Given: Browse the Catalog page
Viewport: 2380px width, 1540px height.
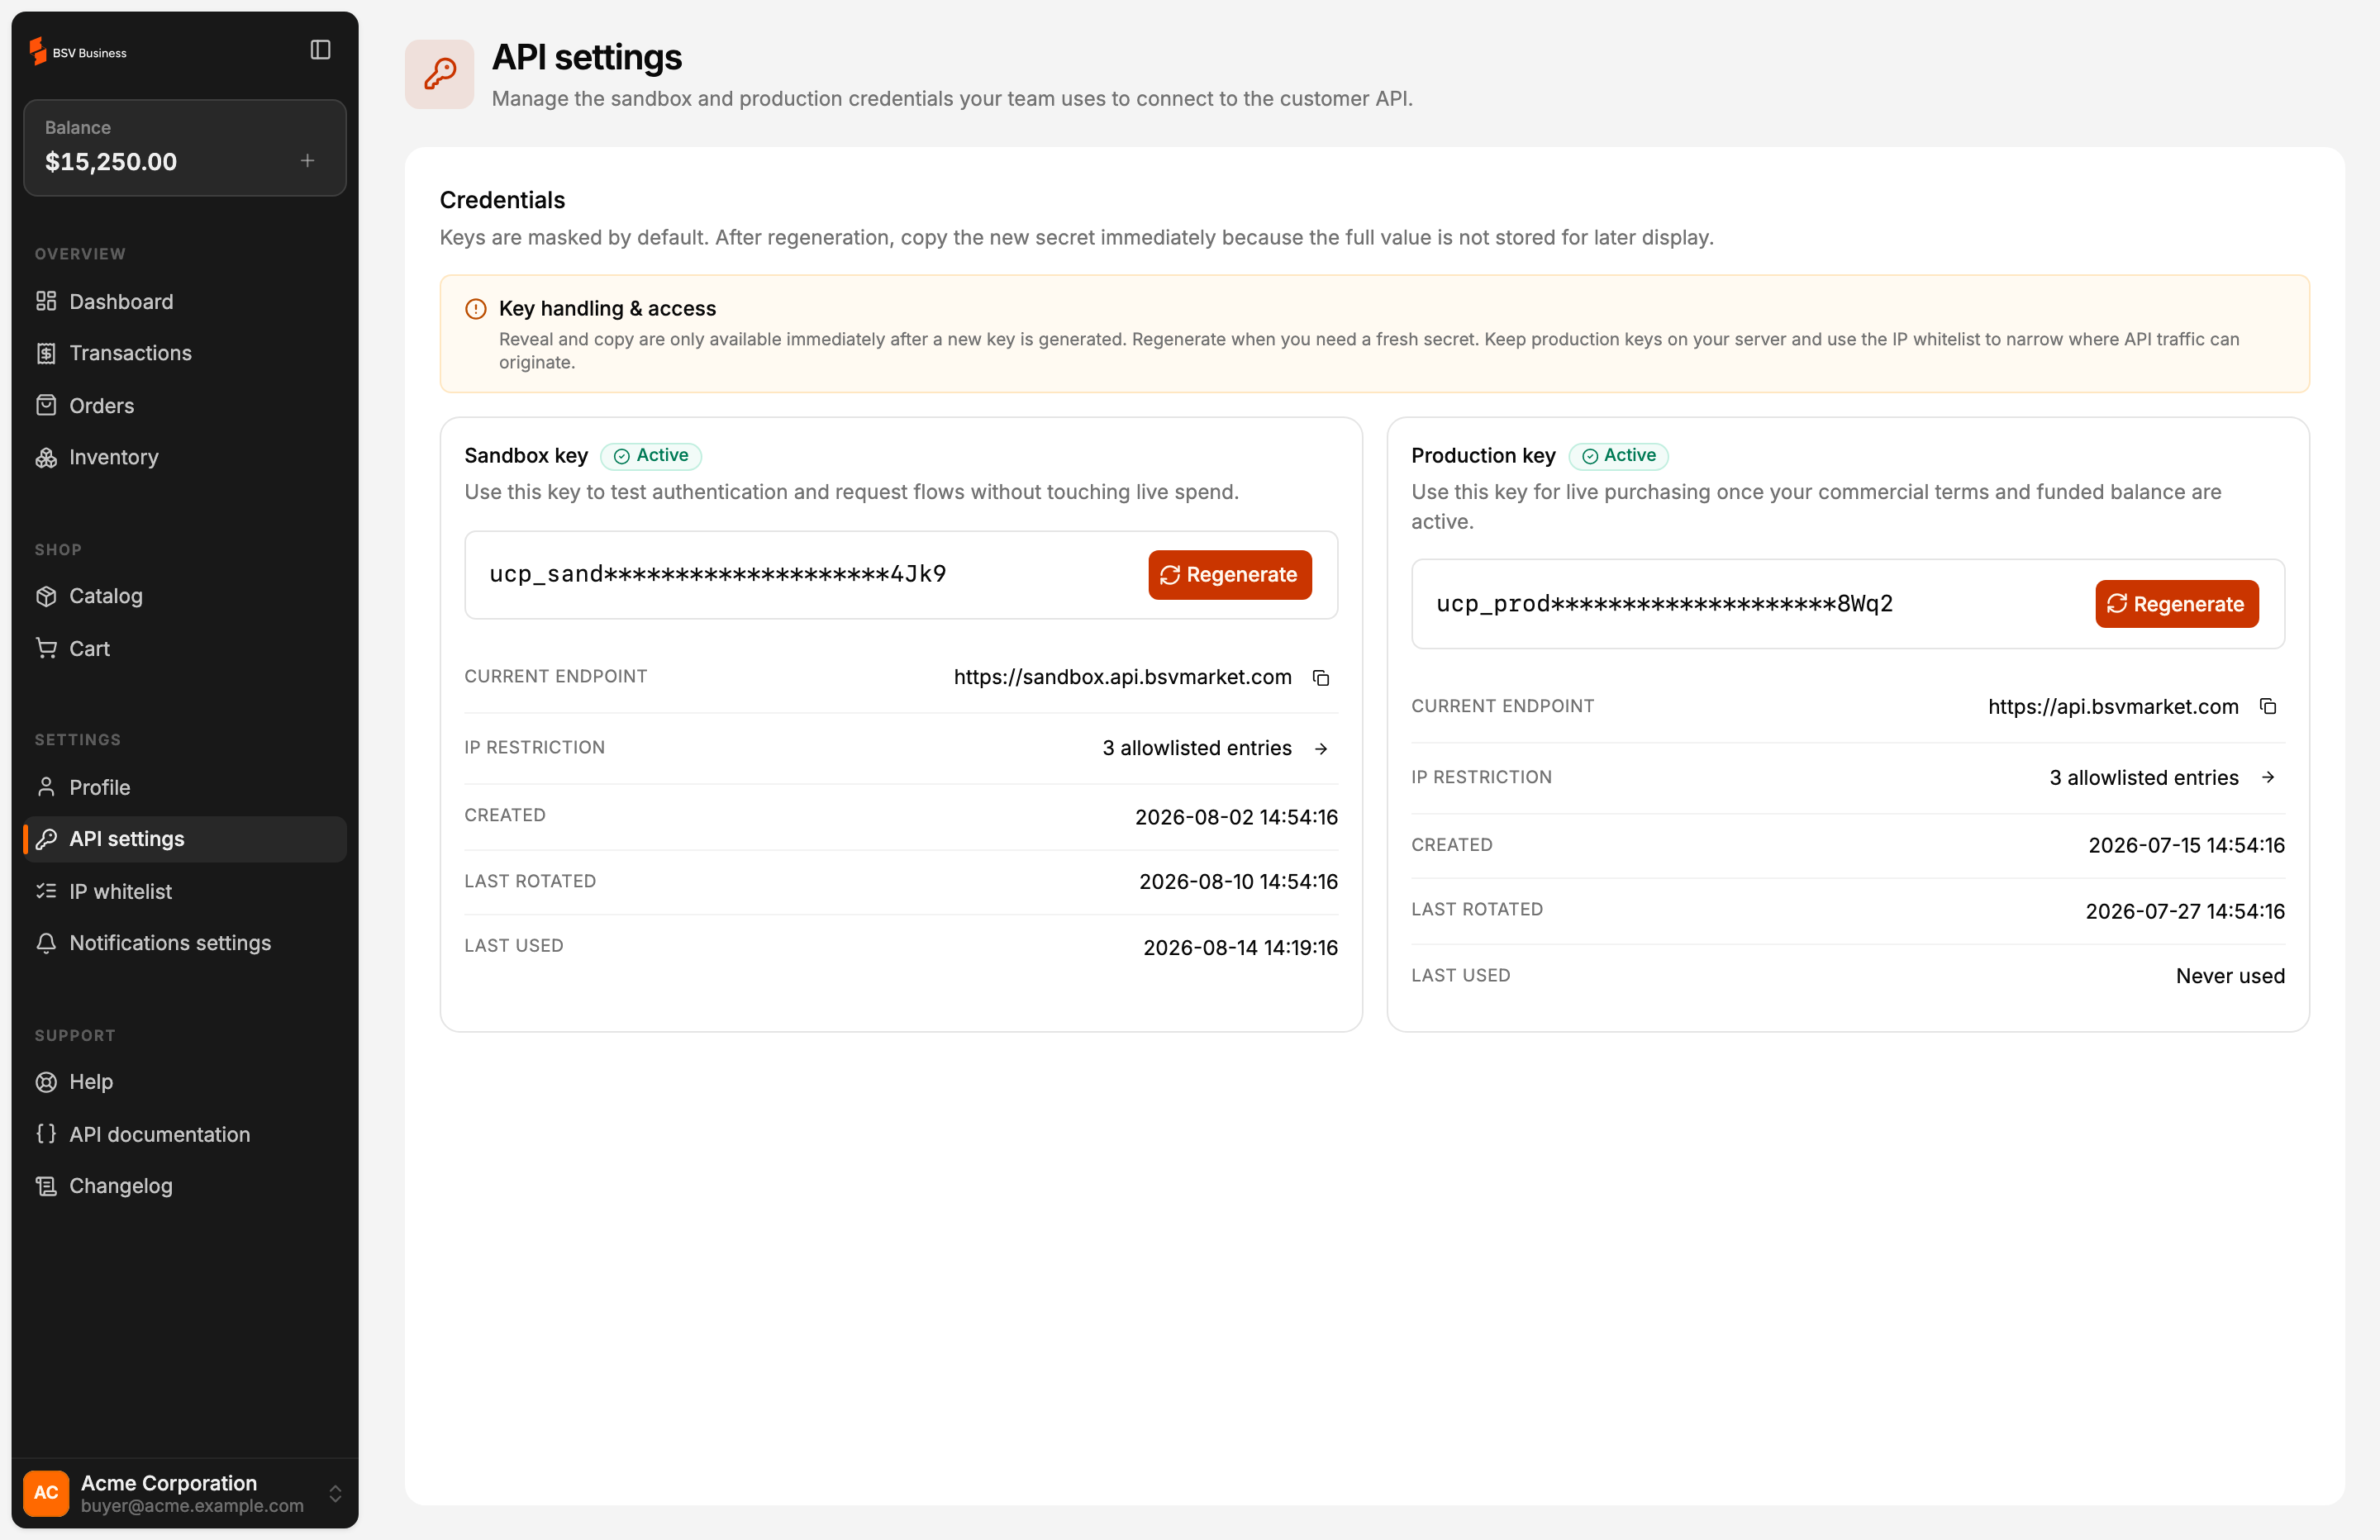Looking at the screenshot, I should point(184,596).
